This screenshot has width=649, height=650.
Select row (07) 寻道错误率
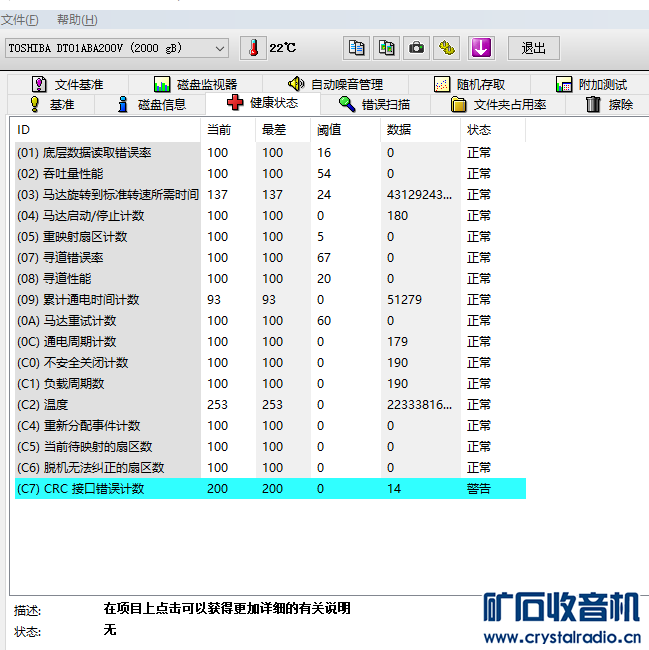(x=270, y=257)
